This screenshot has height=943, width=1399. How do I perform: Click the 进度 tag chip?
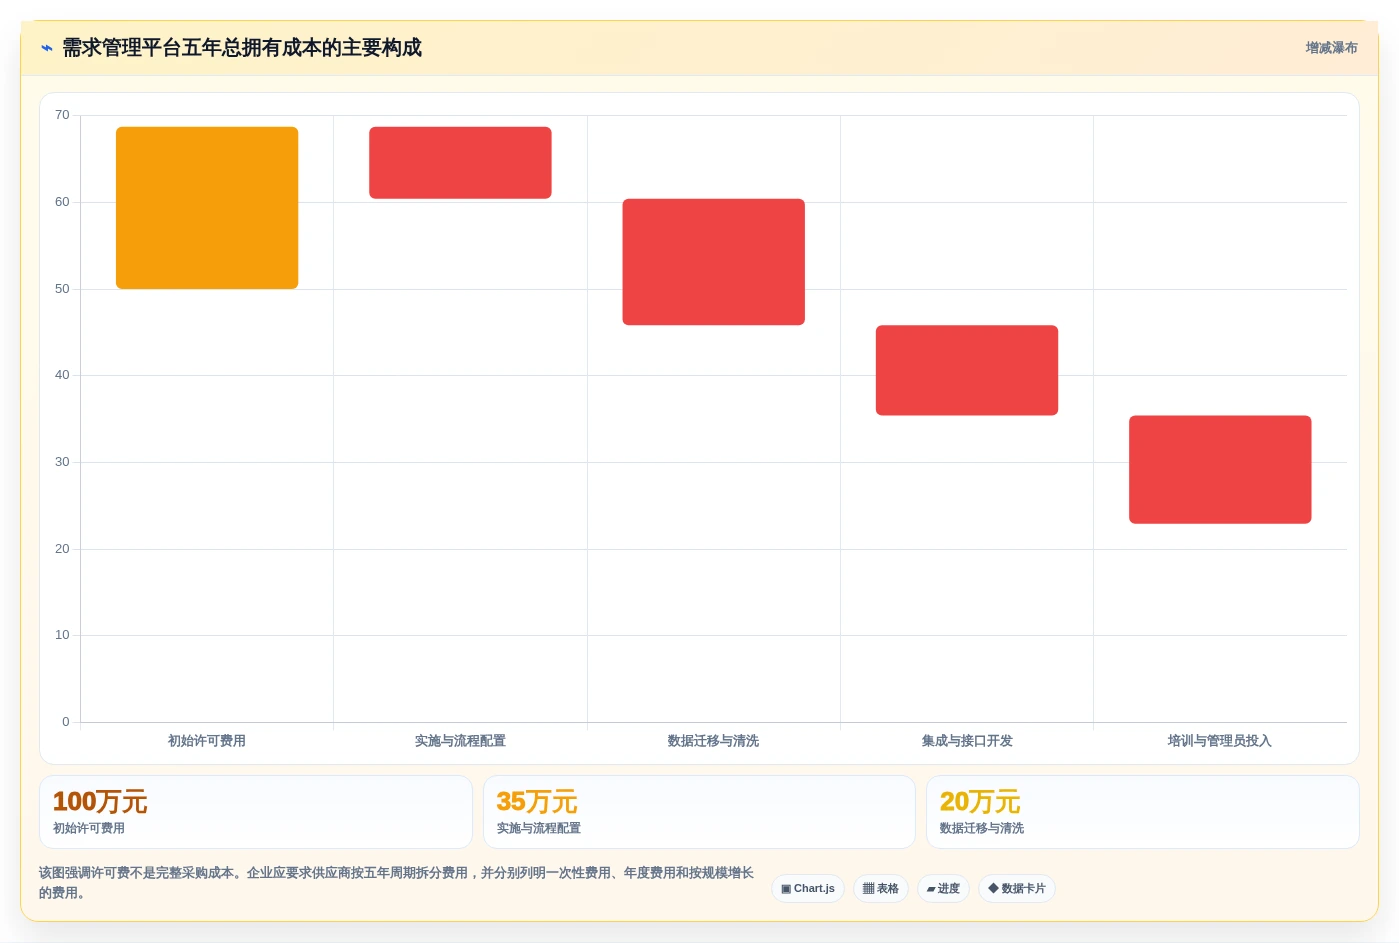coord(943,888)
